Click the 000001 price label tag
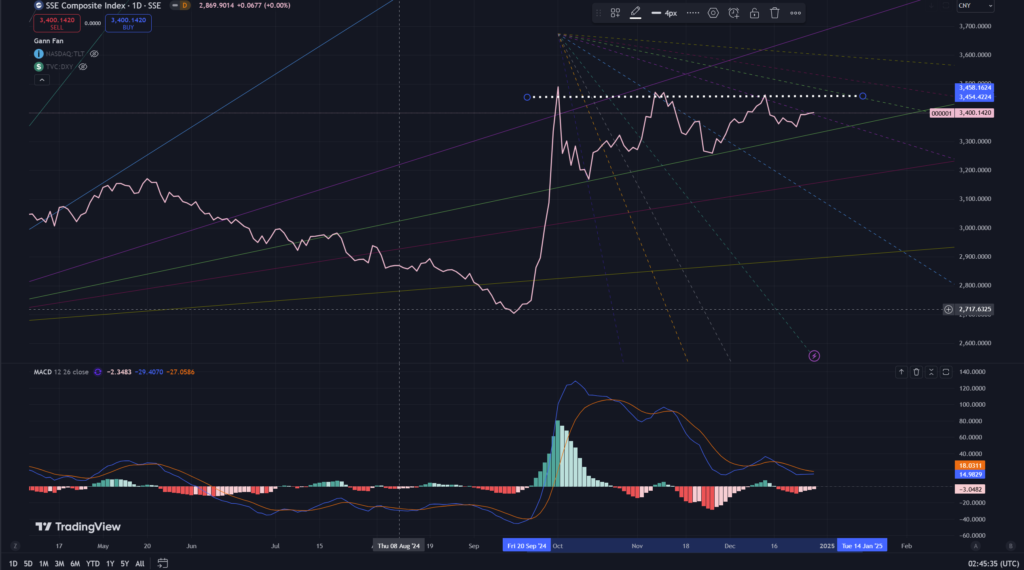Screen dimensions: 1024x570 point(941,114)
